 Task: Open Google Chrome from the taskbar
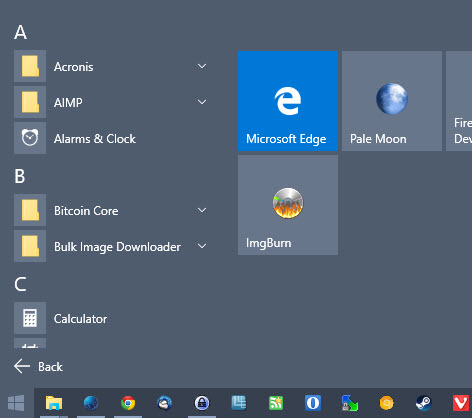(x=128, y=403)
